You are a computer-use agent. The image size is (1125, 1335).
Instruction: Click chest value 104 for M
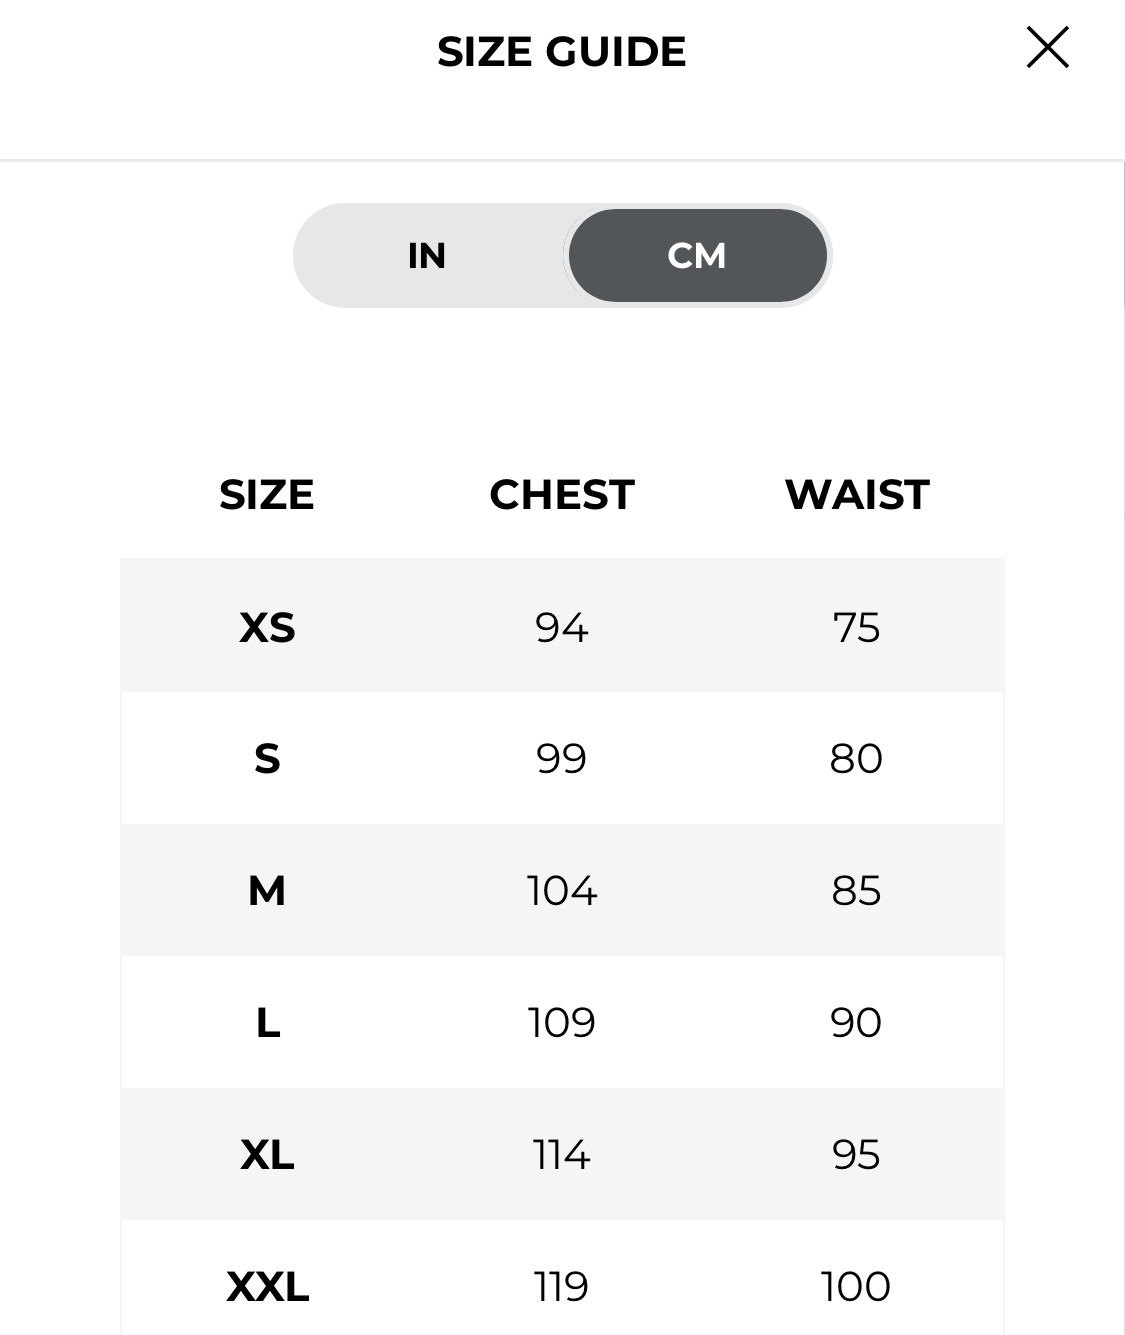[562, 891]
